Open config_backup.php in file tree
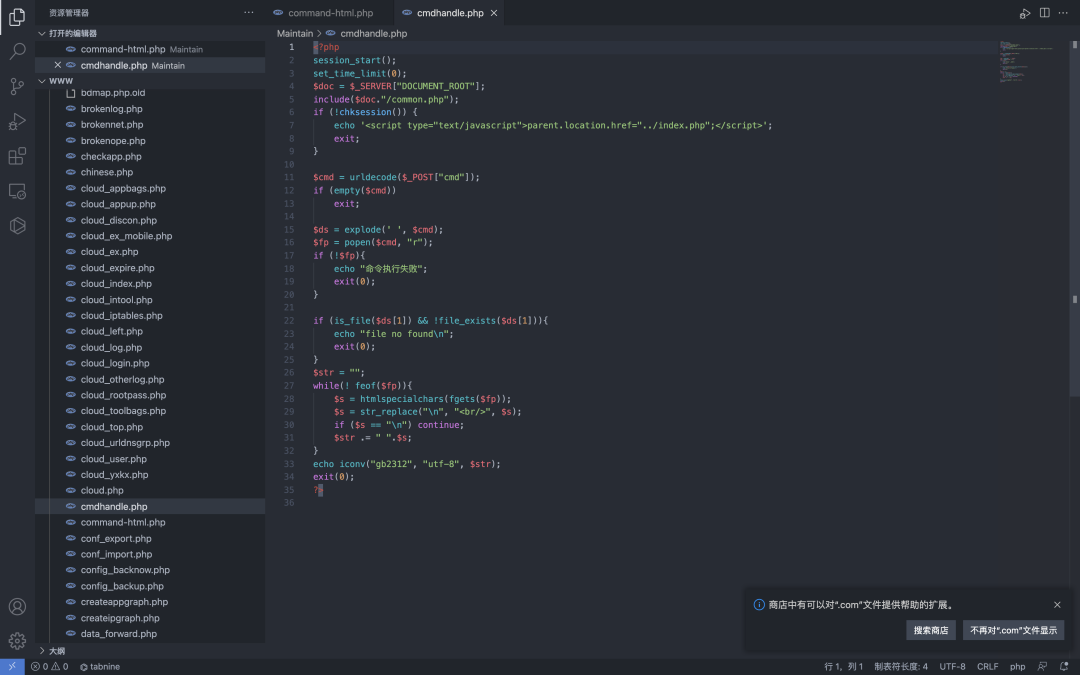Image resolution: width=1080 pixels, height=675 pixels. (150, 586)
